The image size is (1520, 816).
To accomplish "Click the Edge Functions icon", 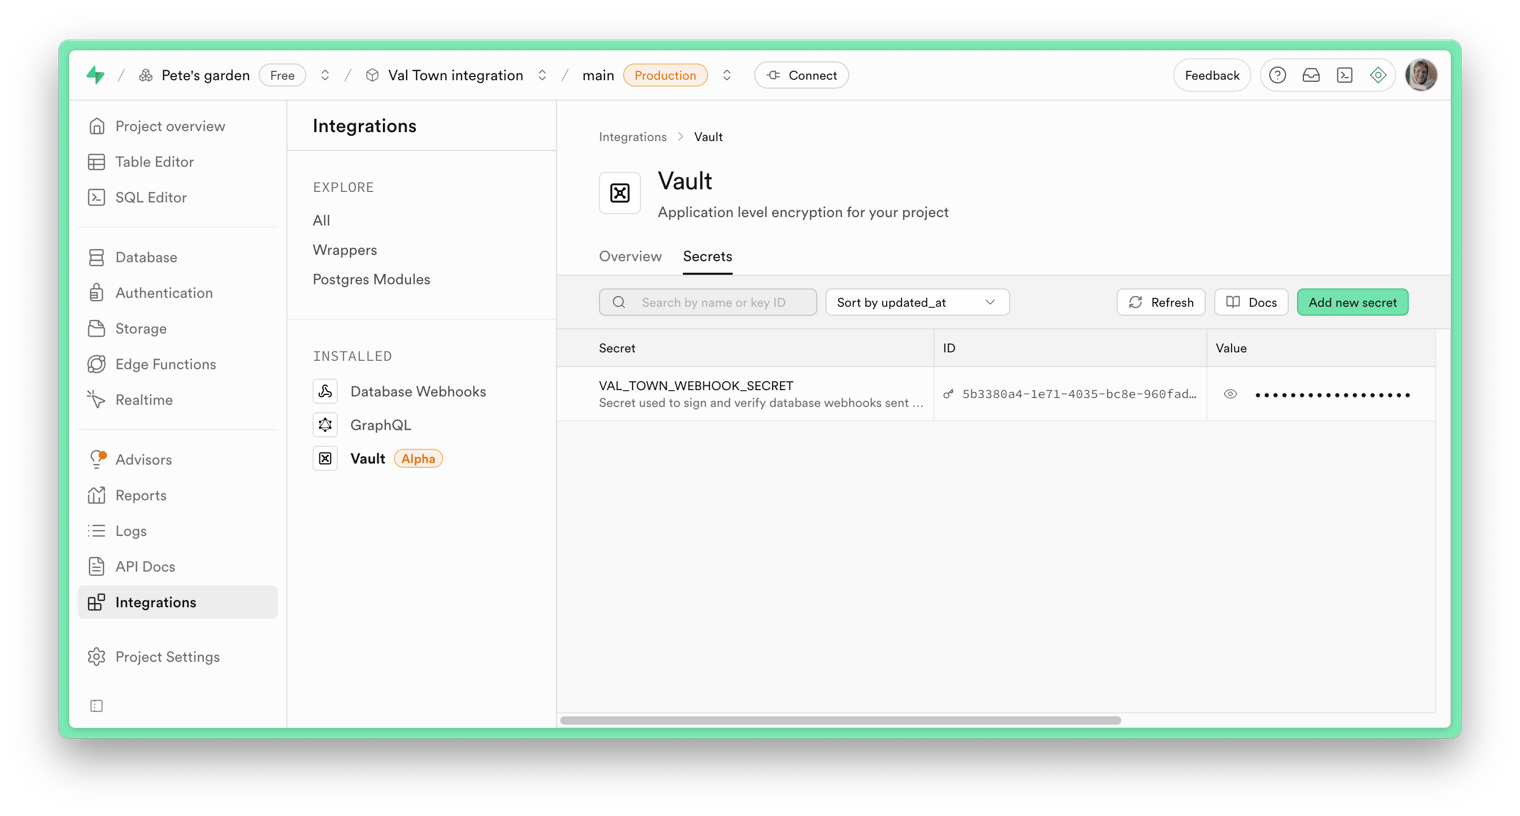I will 97,364.
